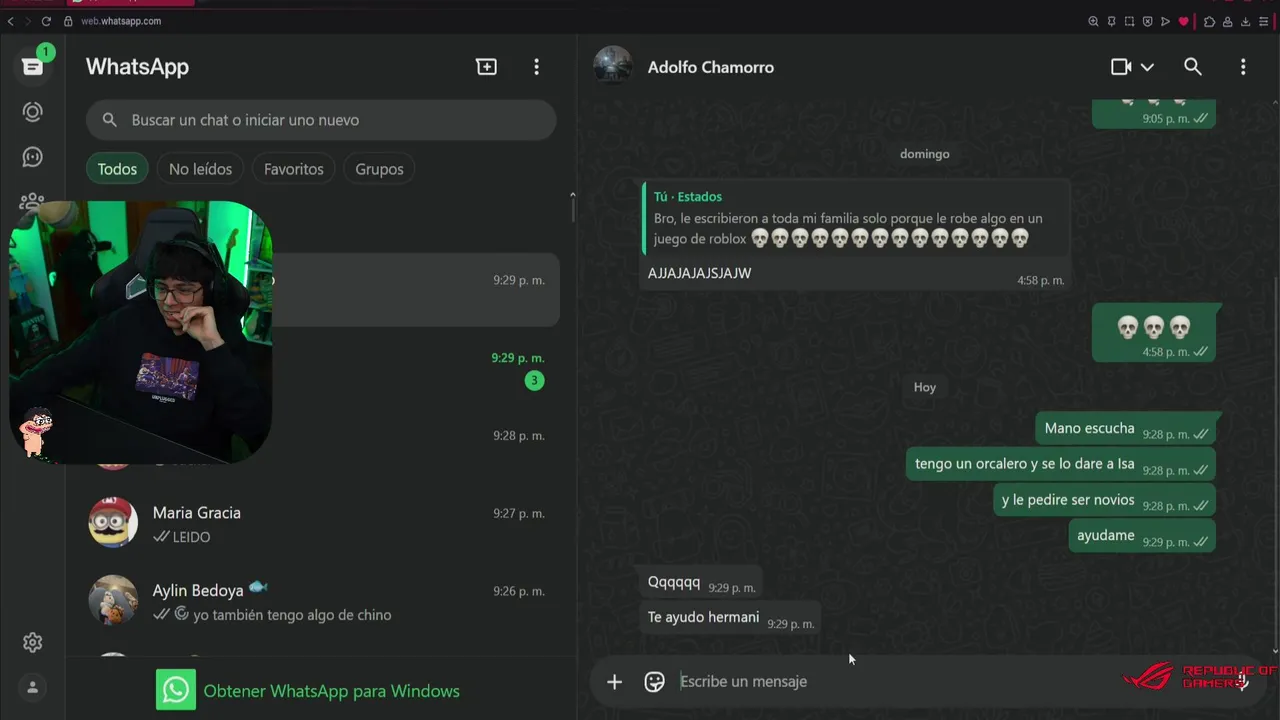Click the browser zoom magnifier icon
This screenshot has height=720, width=1280.
pyautogui.click(x=1093, y=21)
